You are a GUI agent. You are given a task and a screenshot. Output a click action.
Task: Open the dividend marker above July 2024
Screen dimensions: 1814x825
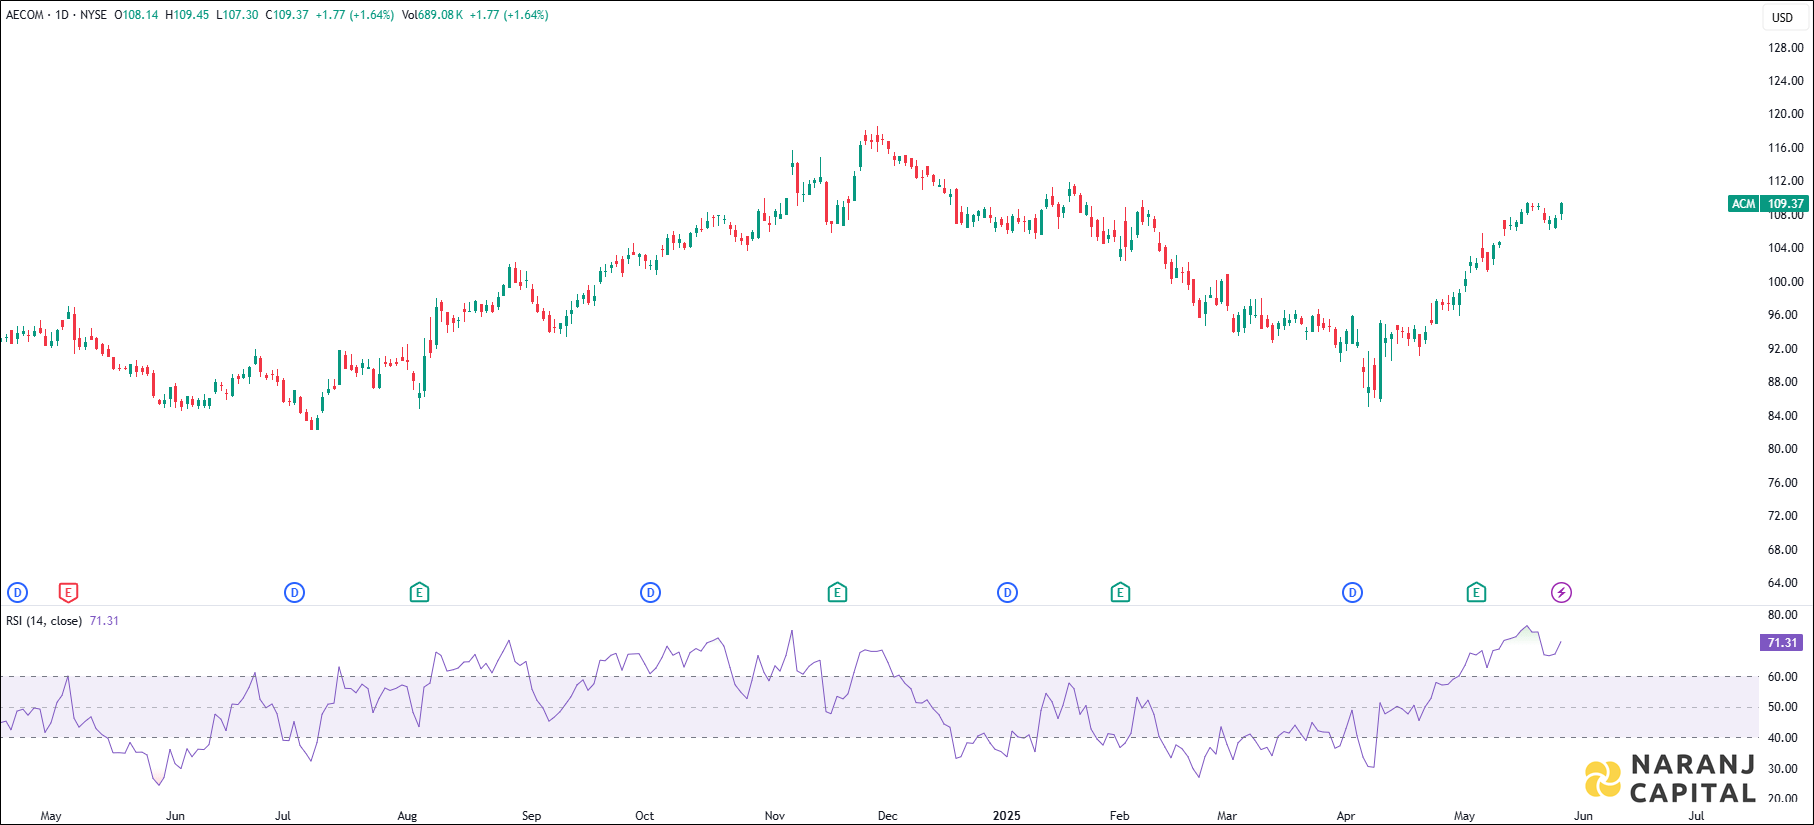tap(294, 593)
